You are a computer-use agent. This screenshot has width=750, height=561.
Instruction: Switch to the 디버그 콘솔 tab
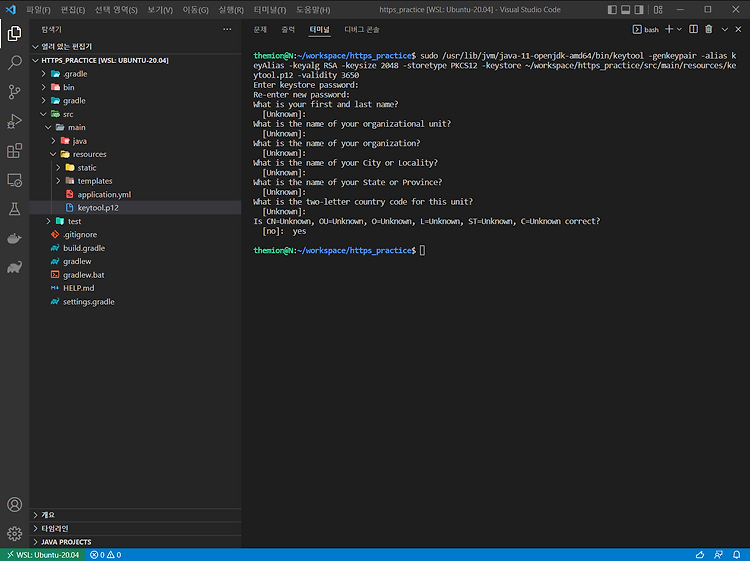pos(362,30)
